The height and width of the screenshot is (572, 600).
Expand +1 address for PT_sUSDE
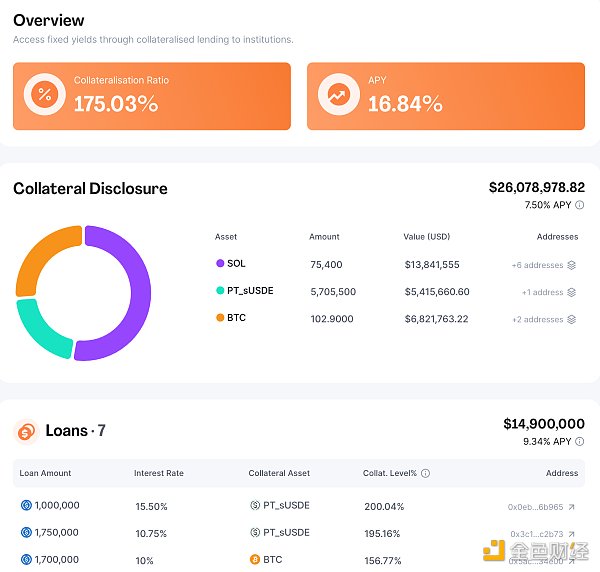pyautogui.click(x=543, y=292)
